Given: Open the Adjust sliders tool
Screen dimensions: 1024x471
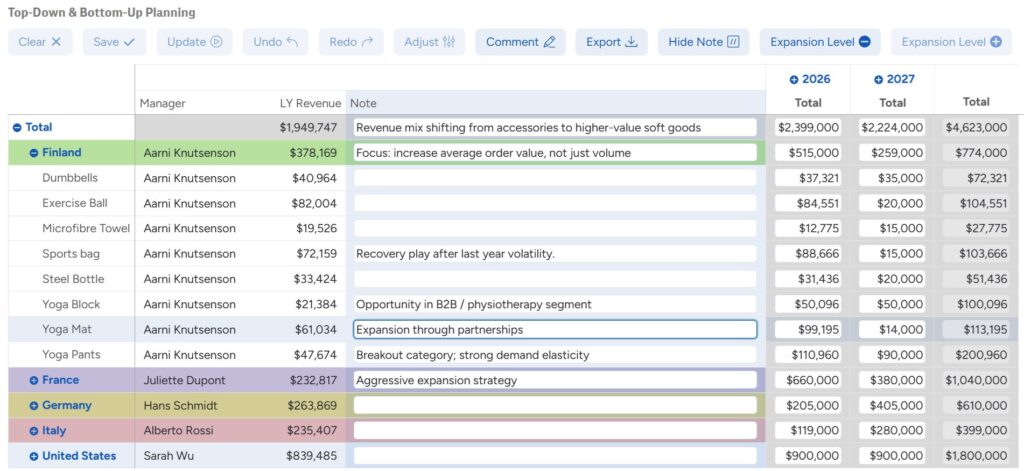Looking at the screenshot, I should 429,42.
